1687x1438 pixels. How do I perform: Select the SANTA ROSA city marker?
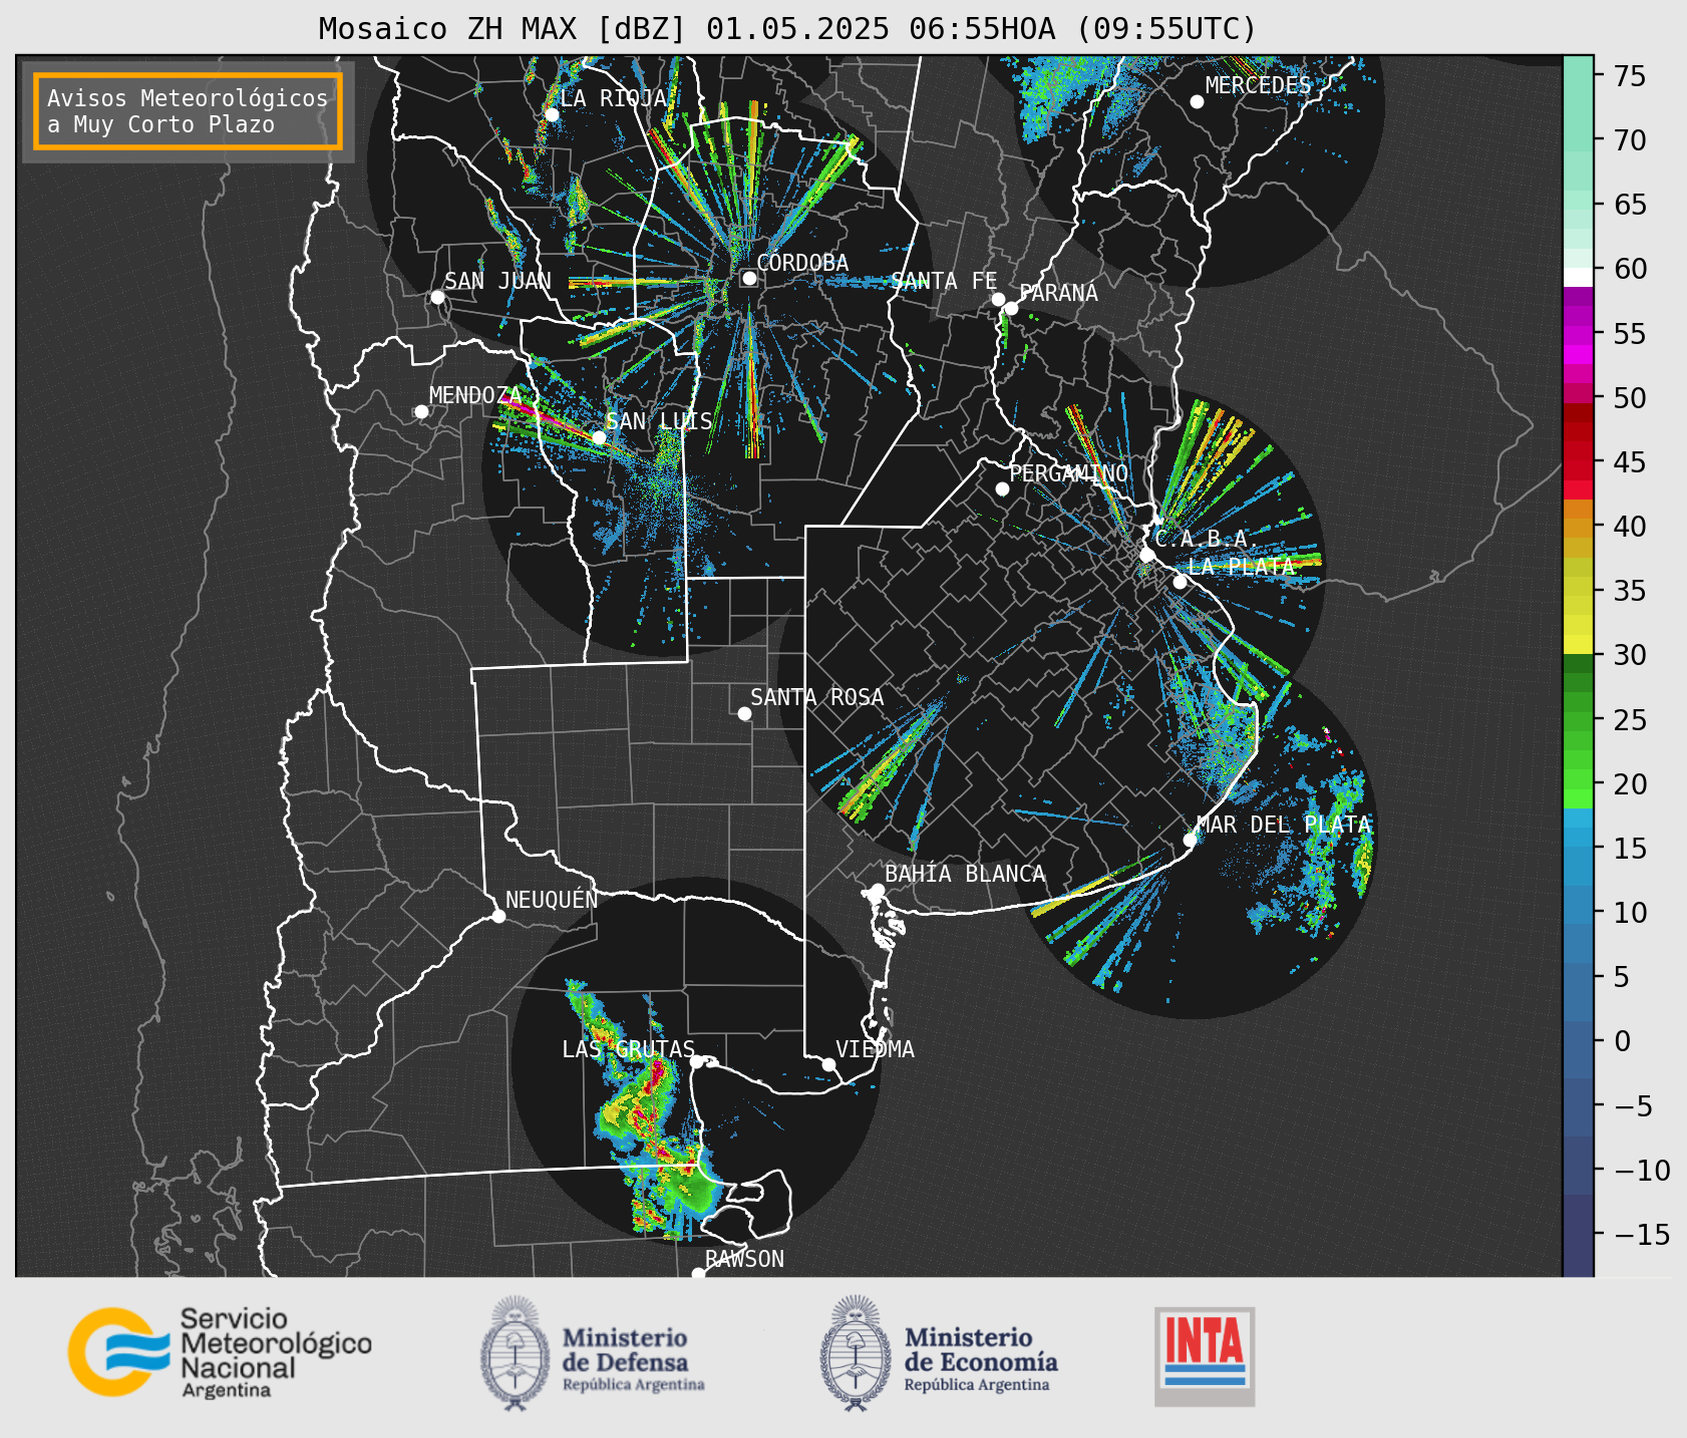click(744, 713)
